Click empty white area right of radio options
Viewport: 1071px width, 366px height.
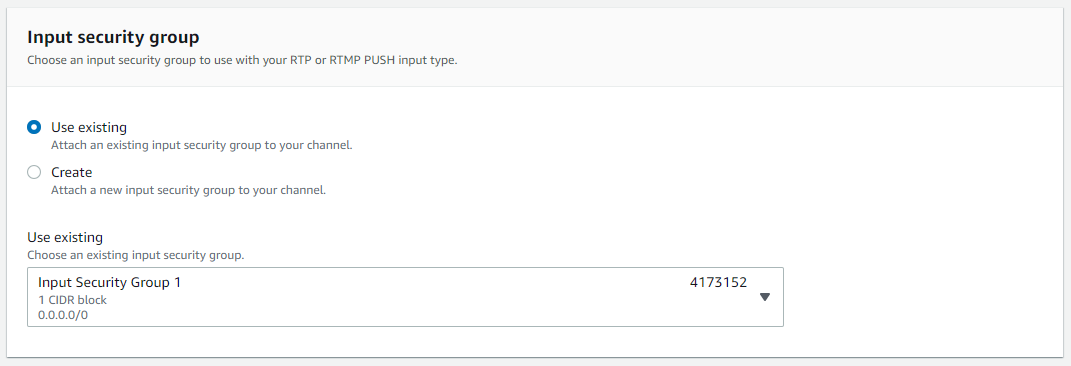(683, 157)
